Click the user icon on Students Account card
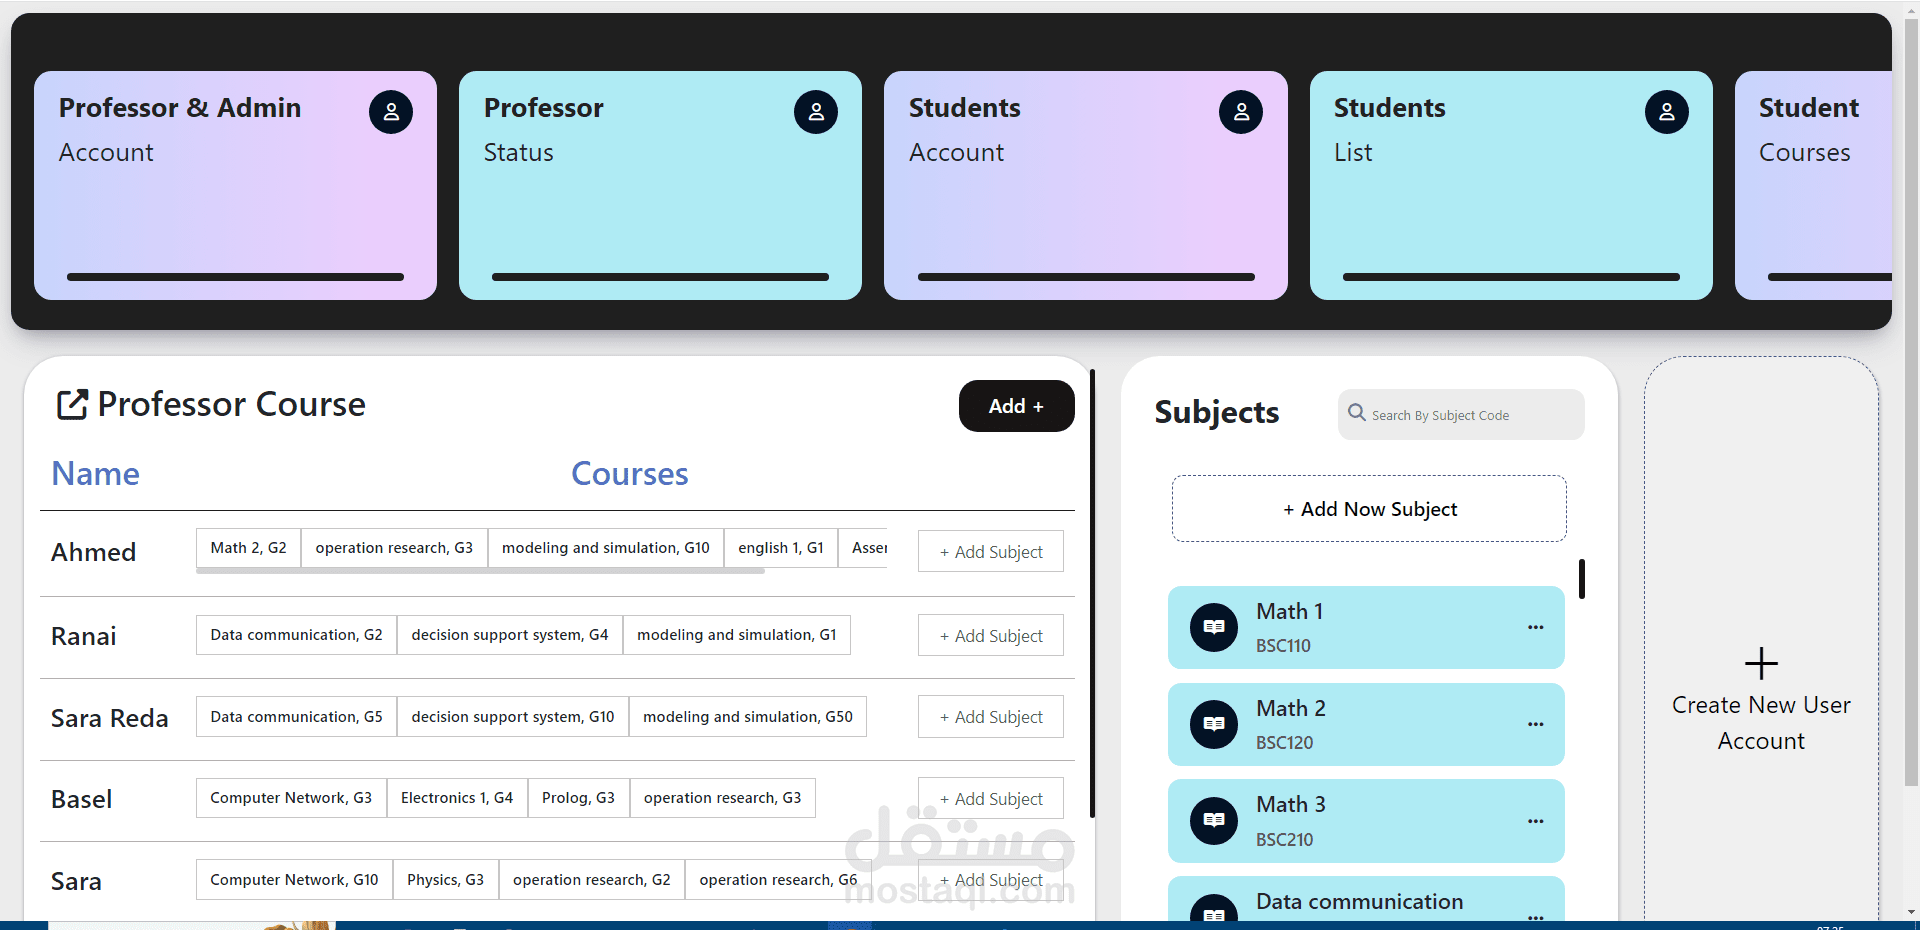The height and width of the screenshot is (930, 1920). (x=1241, y=112)
